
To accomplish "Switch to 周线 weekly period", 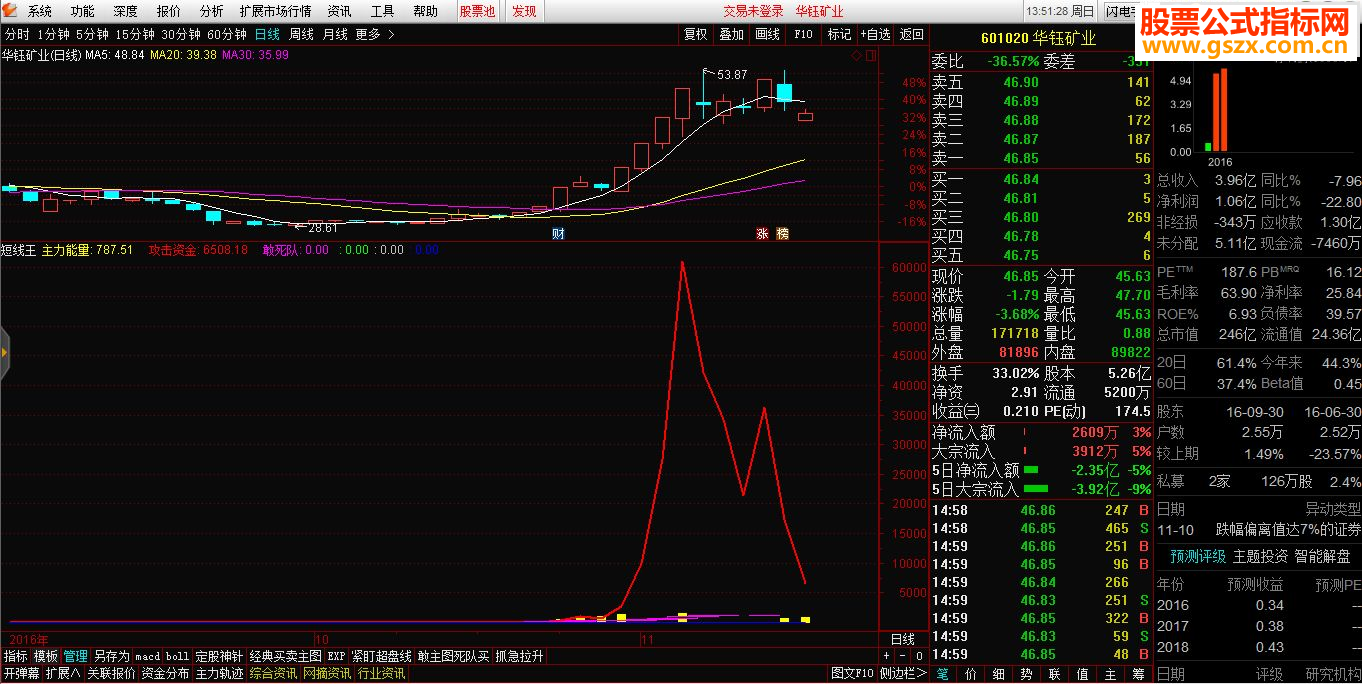I will click(x=301, y=34).
